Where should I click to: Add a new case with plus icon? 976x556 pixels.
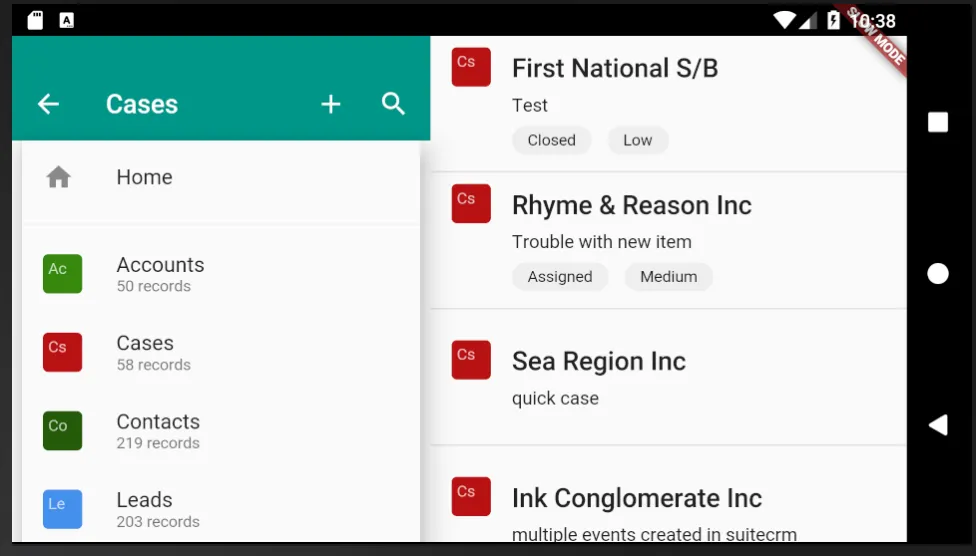[x=331, y=104]
